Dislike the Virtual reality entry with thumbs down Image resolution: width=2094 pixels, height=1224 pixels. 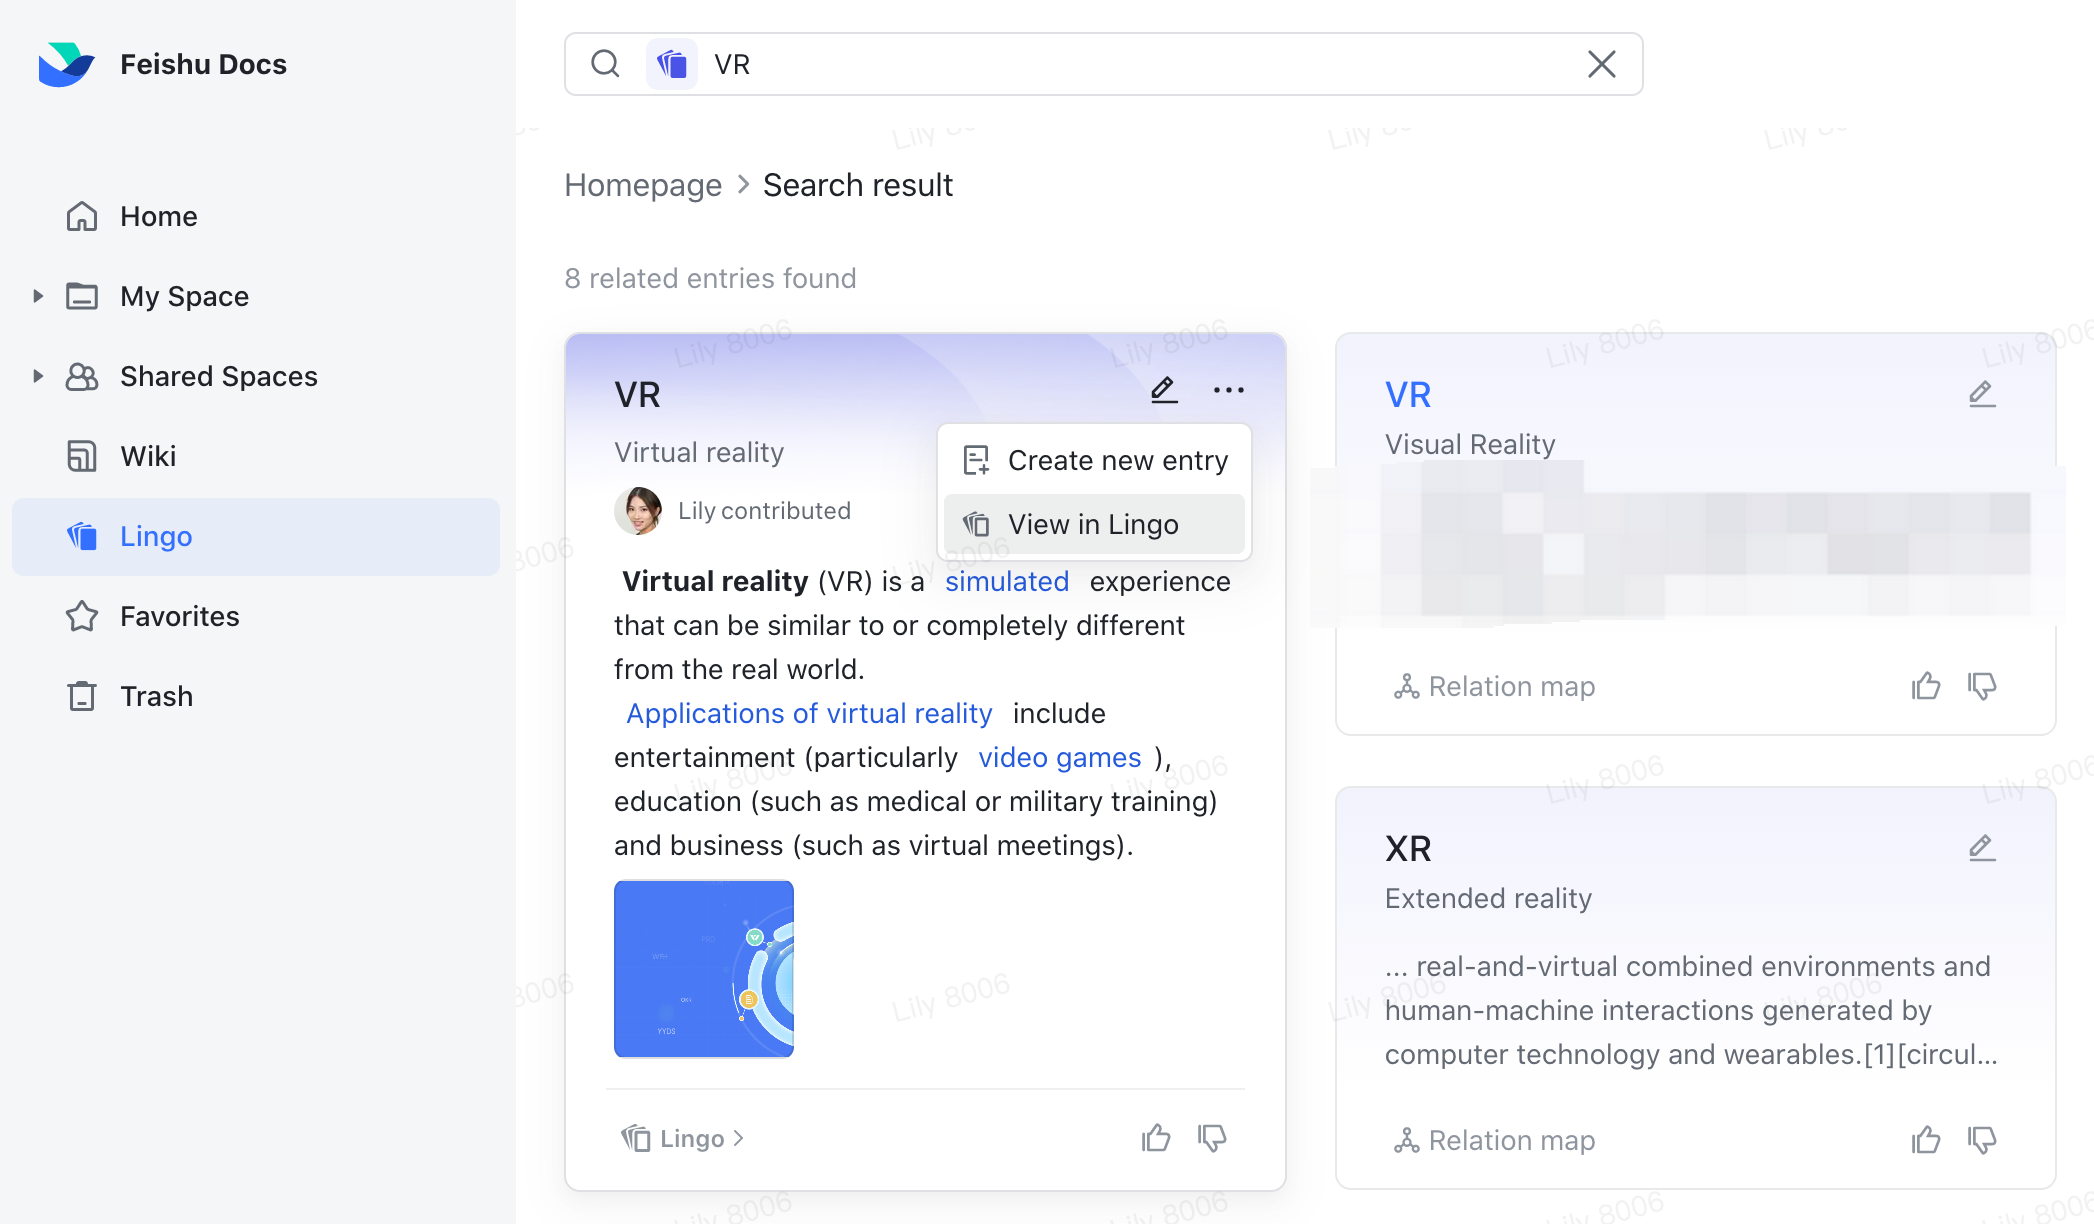(x=1212, y=1138)
